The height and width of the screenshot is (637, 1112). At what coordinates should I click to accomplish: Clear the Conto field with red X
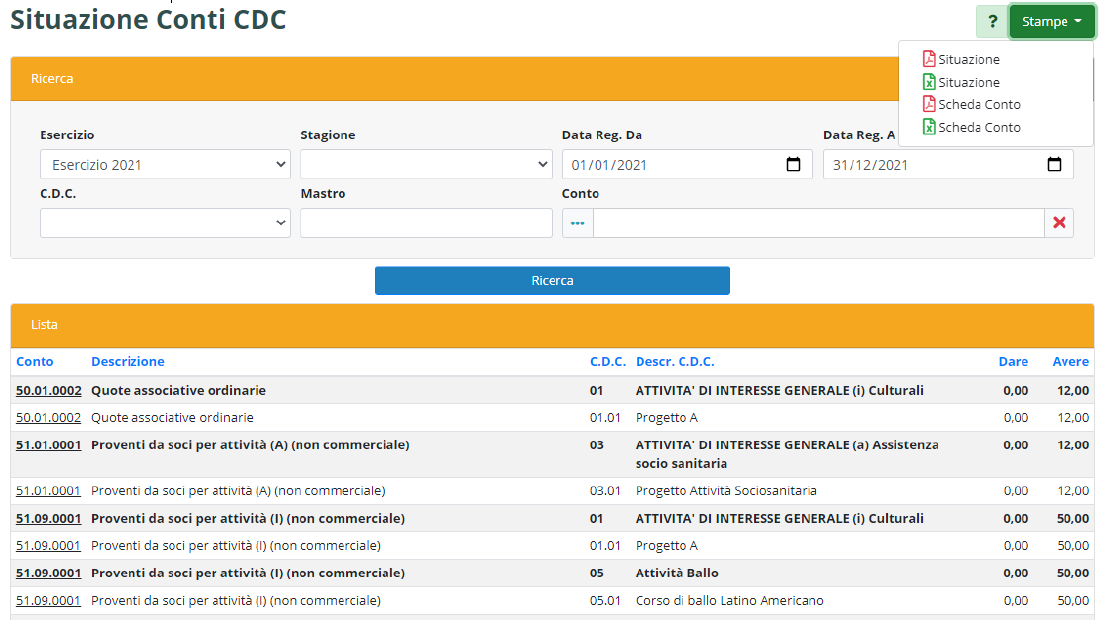[x=1059, y=223]
